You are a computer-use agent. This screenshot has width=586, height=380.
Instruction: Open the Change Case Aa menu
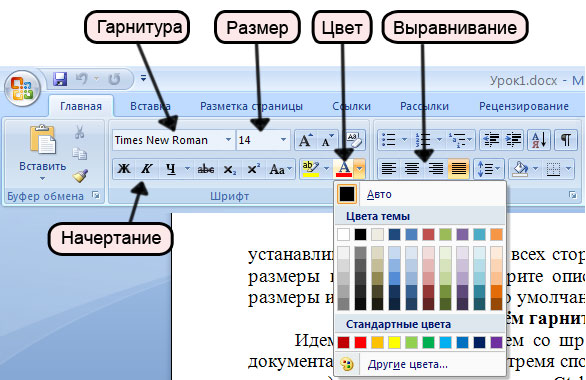(x=280, y=169)
